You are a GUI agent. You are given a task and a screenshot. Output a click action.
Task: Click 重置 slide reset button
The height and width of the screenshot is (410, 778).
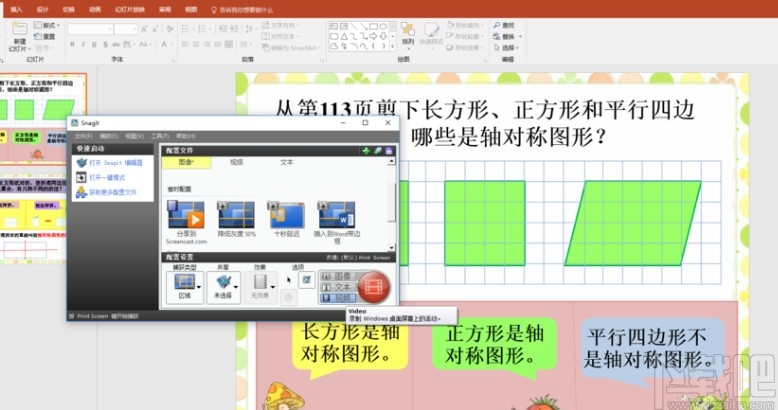coord(45,36)
